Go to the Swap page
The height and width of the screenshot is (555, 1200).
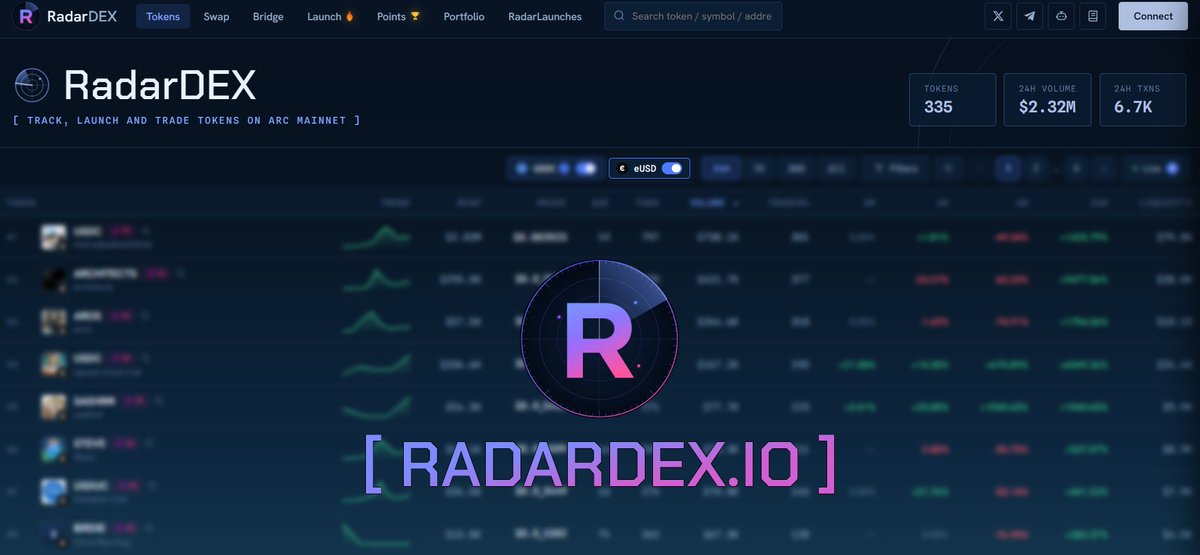216,16
